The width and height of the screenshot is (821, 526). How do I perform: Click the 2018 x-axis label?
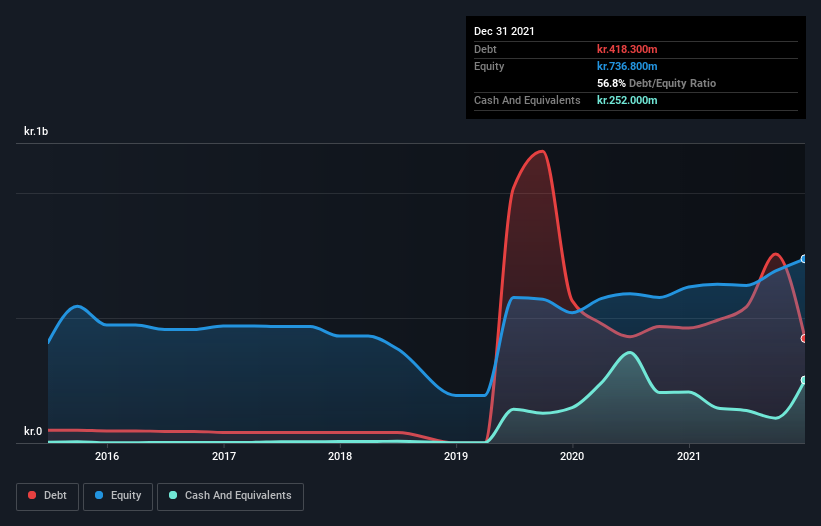click(x=340, y=456)
